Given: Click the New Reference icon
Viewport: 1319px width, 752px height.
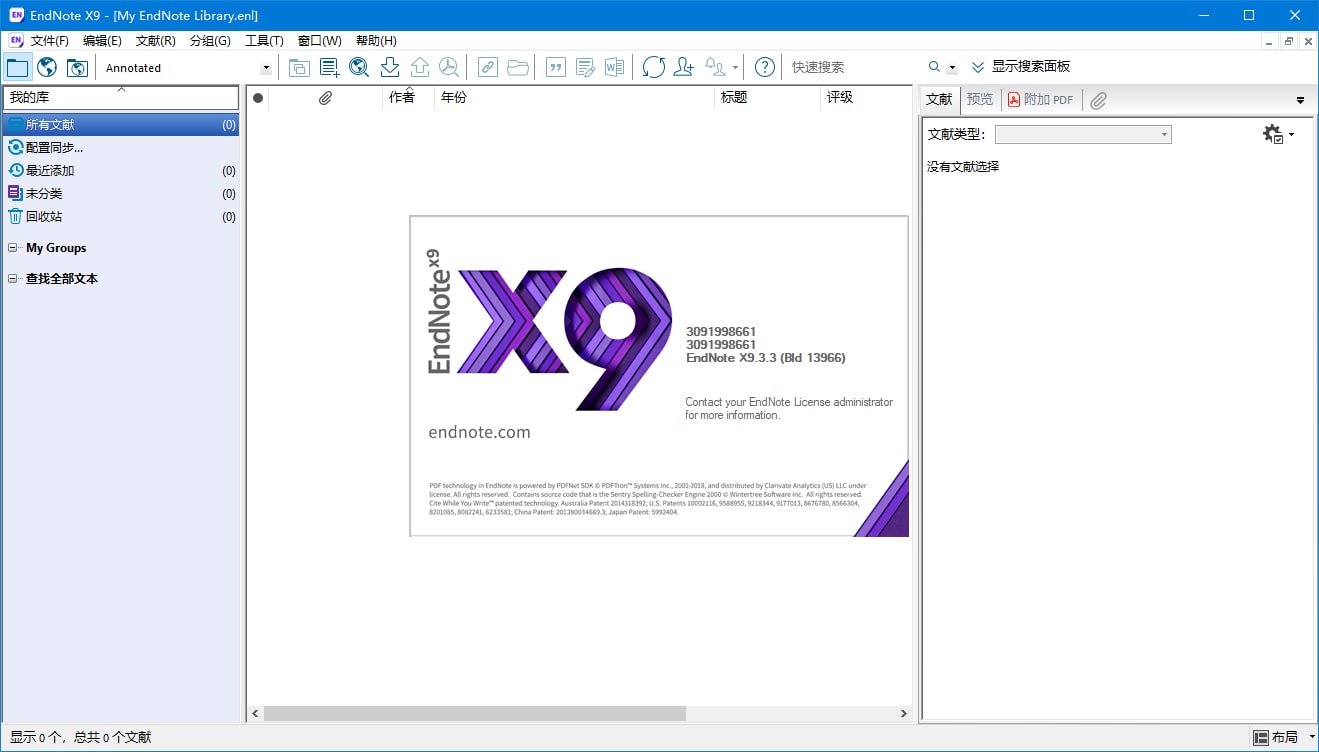Looking at the screenshot, I should coord(329,67).
